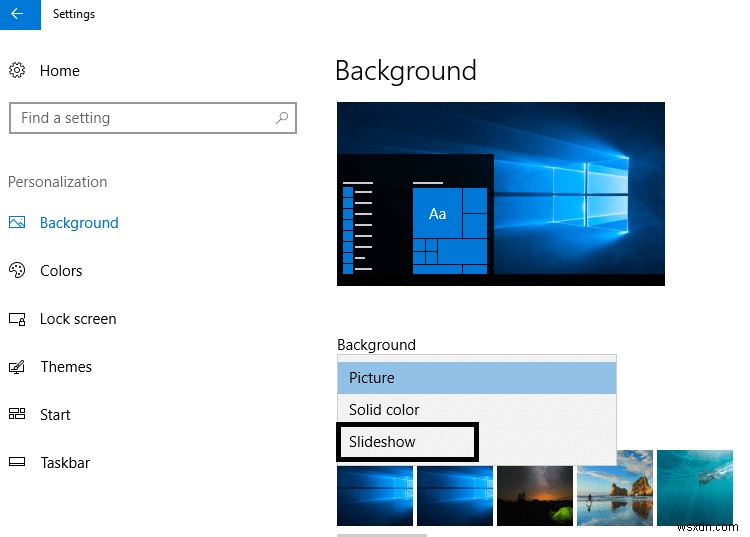This screenshot has height=537, width=750.
Task: Click the magnifier icon in the search box
Action: point(282,118)
